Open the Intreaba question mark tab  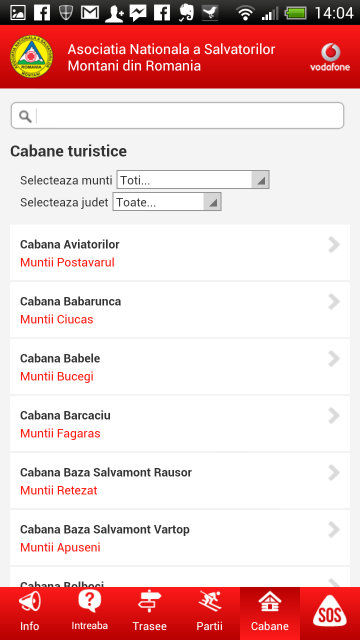click(x=89, y=613)
